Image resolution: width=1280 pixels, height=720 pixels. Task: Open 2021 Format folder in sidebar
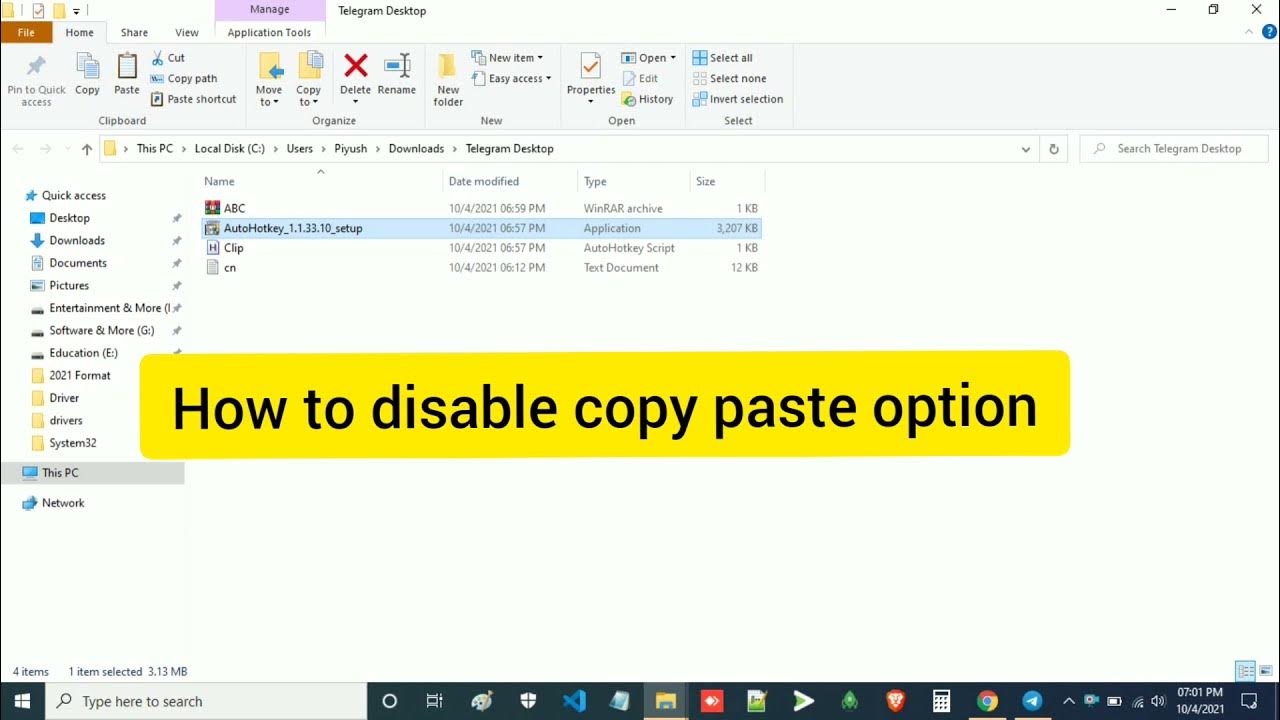click(x=80, y=376)
